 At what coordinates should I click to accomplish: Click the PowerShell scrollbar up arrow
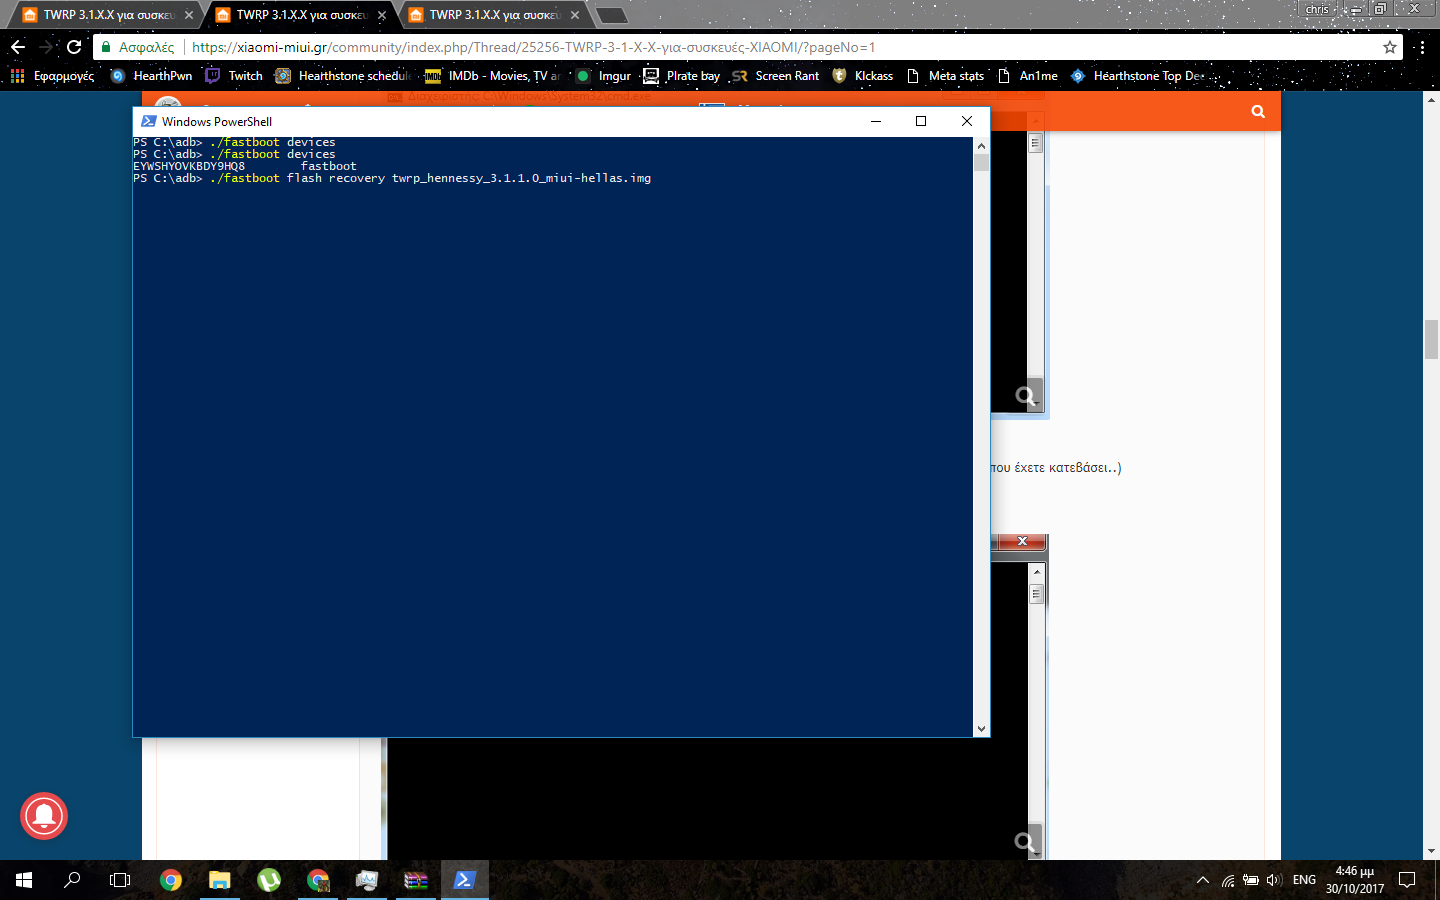click(x=981, y=145)
